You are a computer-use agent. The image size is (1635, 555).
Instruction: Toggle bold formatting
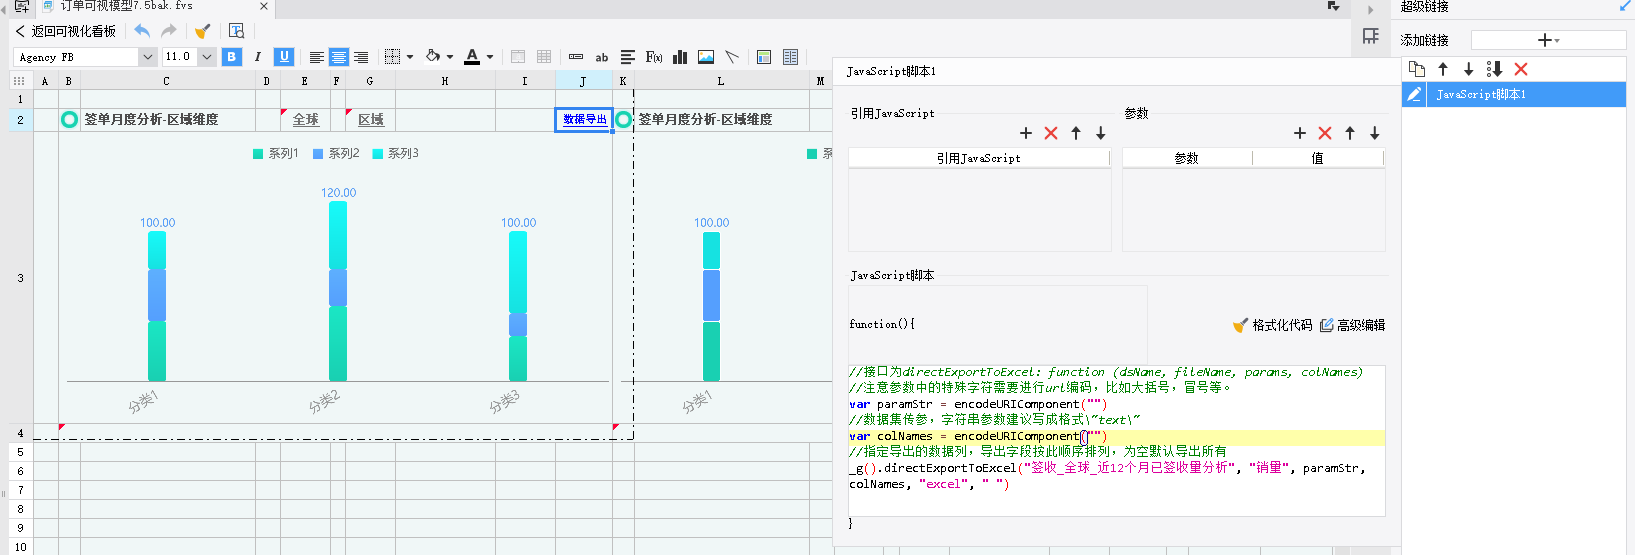tap(232, 57)
